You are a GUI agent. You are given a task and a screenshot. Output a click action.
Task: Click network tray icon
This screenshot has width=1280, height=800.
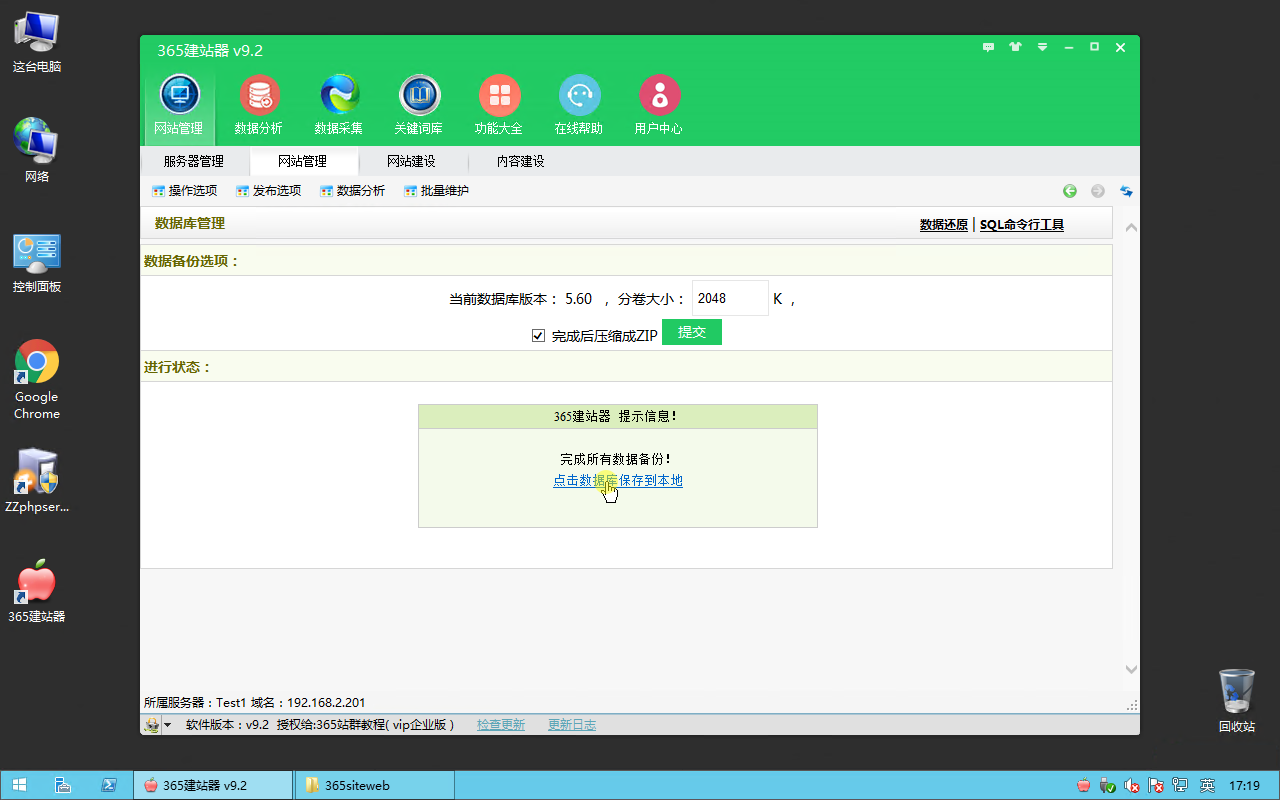click(1180, 786)
